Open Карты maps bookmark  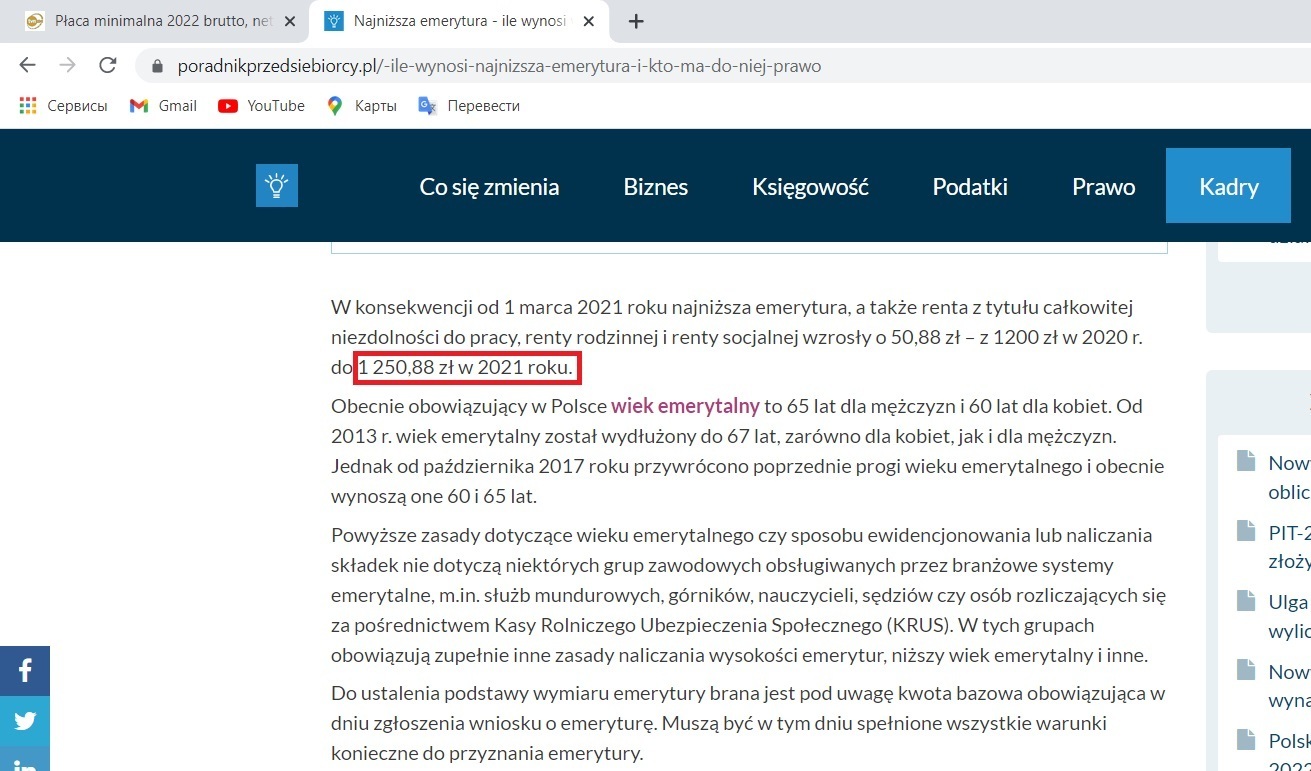coord(361,106)
